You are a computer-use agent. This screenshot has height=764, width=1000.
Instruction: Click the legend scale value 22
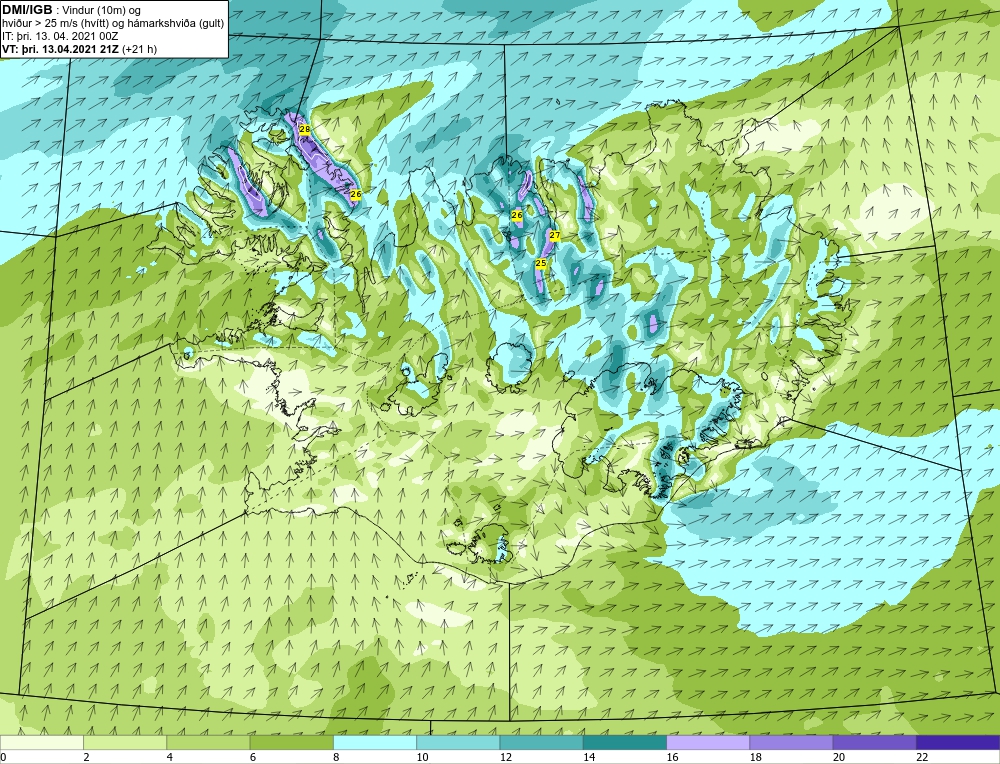click(922, 758)
